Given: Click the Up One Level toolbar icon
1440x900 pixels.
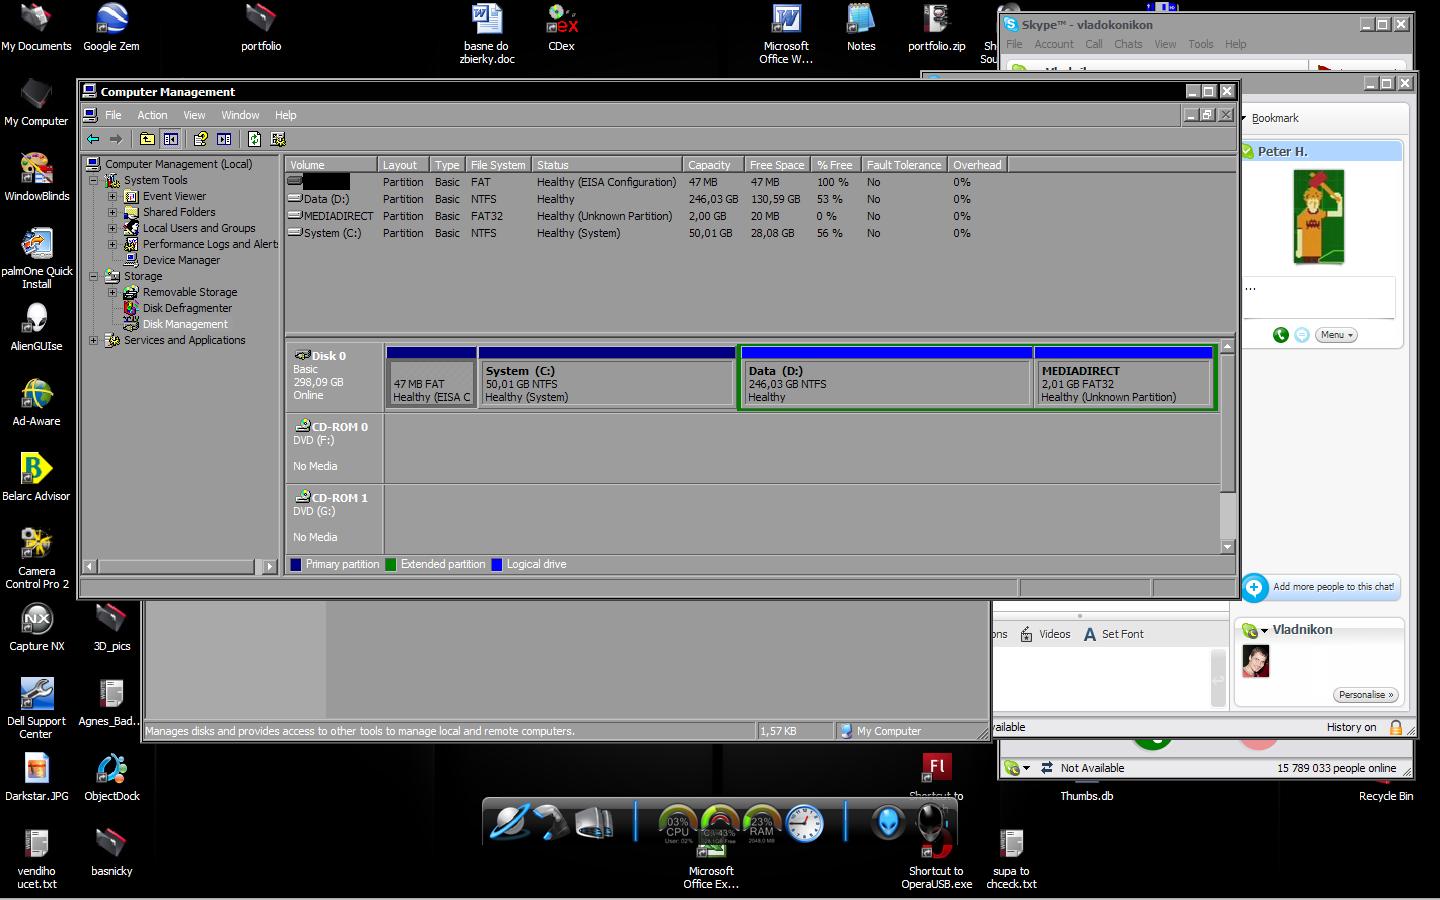Looking at the screenshot, I should pyautogui.click(x=147, y=139).
